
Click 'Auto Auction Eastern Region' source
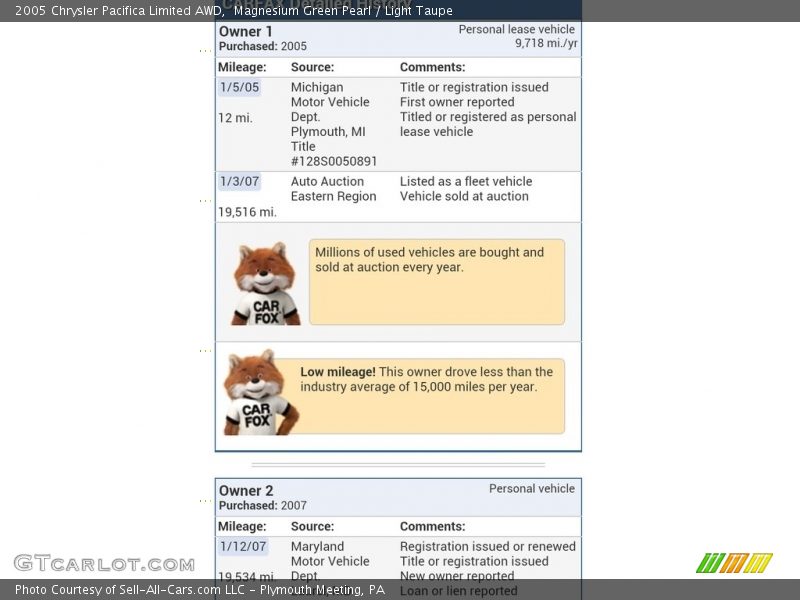(x=334, y=189)
